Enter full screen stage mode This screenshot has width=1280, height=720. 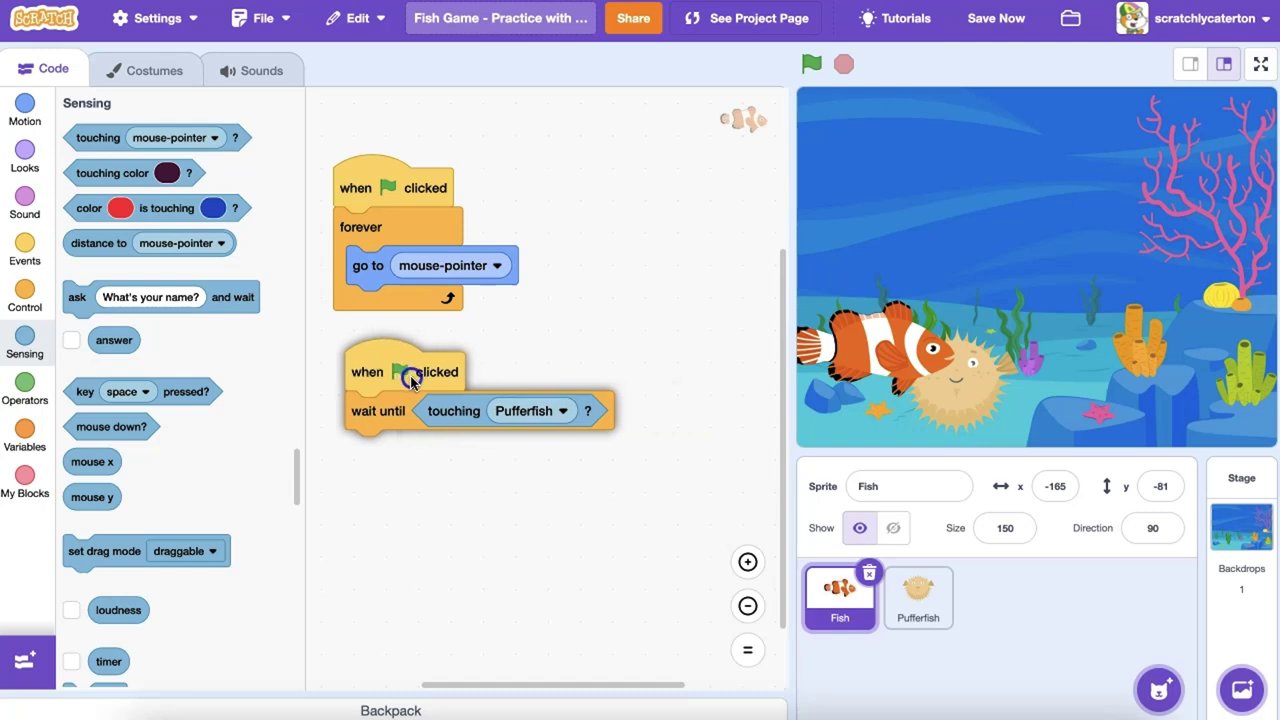tap(1260, 64)
